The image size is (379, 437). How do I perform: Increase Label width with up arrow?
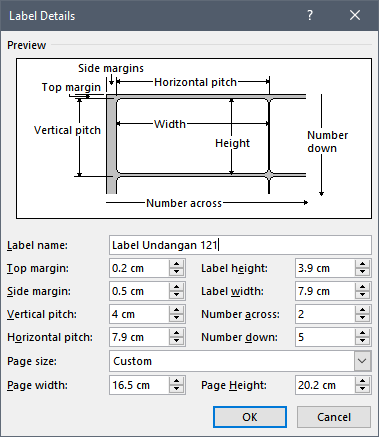(363, 287)
